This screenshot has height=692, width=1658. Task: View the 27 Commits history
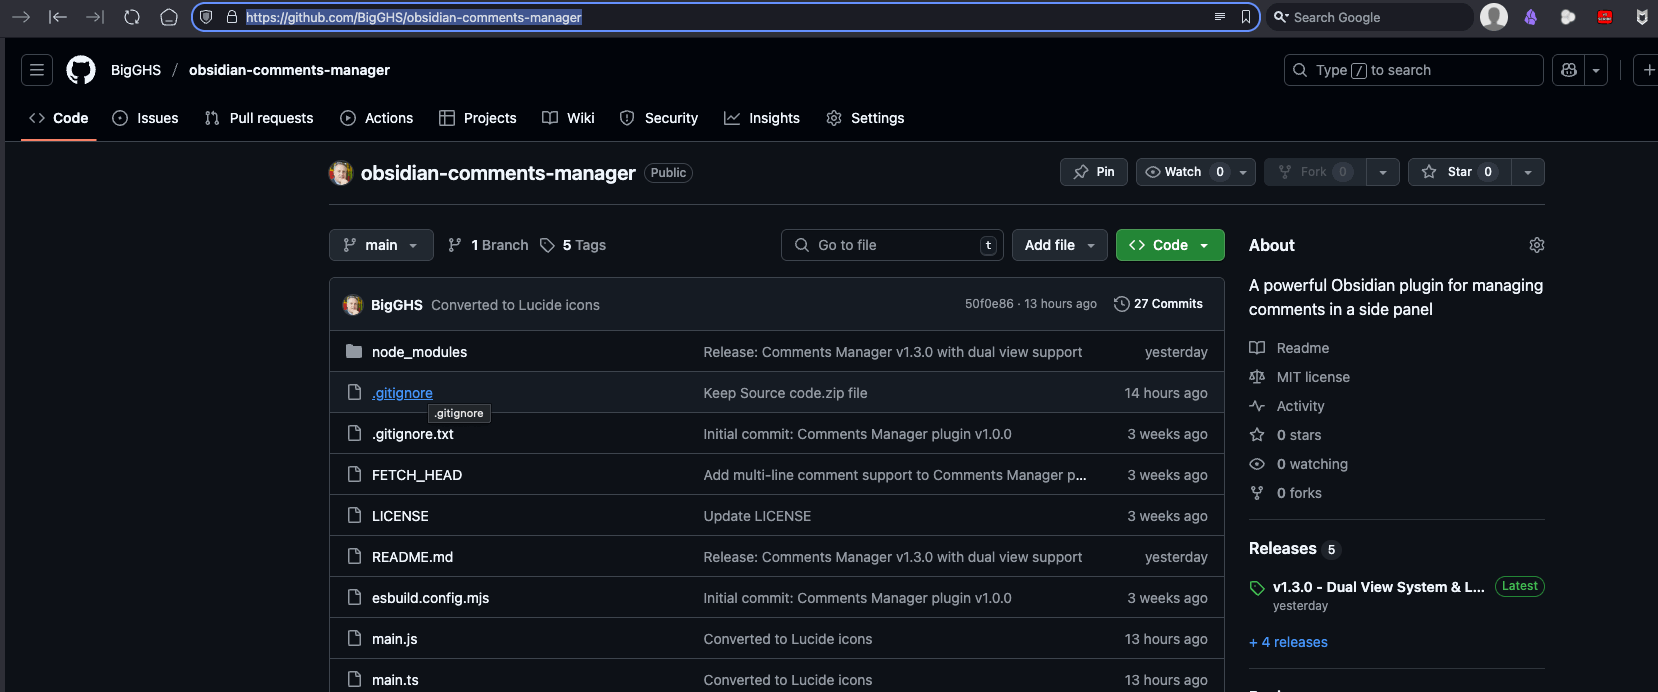pos(1158,304)
